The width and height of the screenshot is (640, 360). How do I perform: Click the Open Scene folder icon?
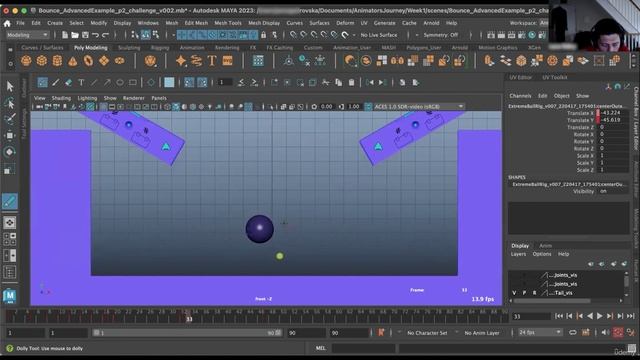(x=75, y=35)
